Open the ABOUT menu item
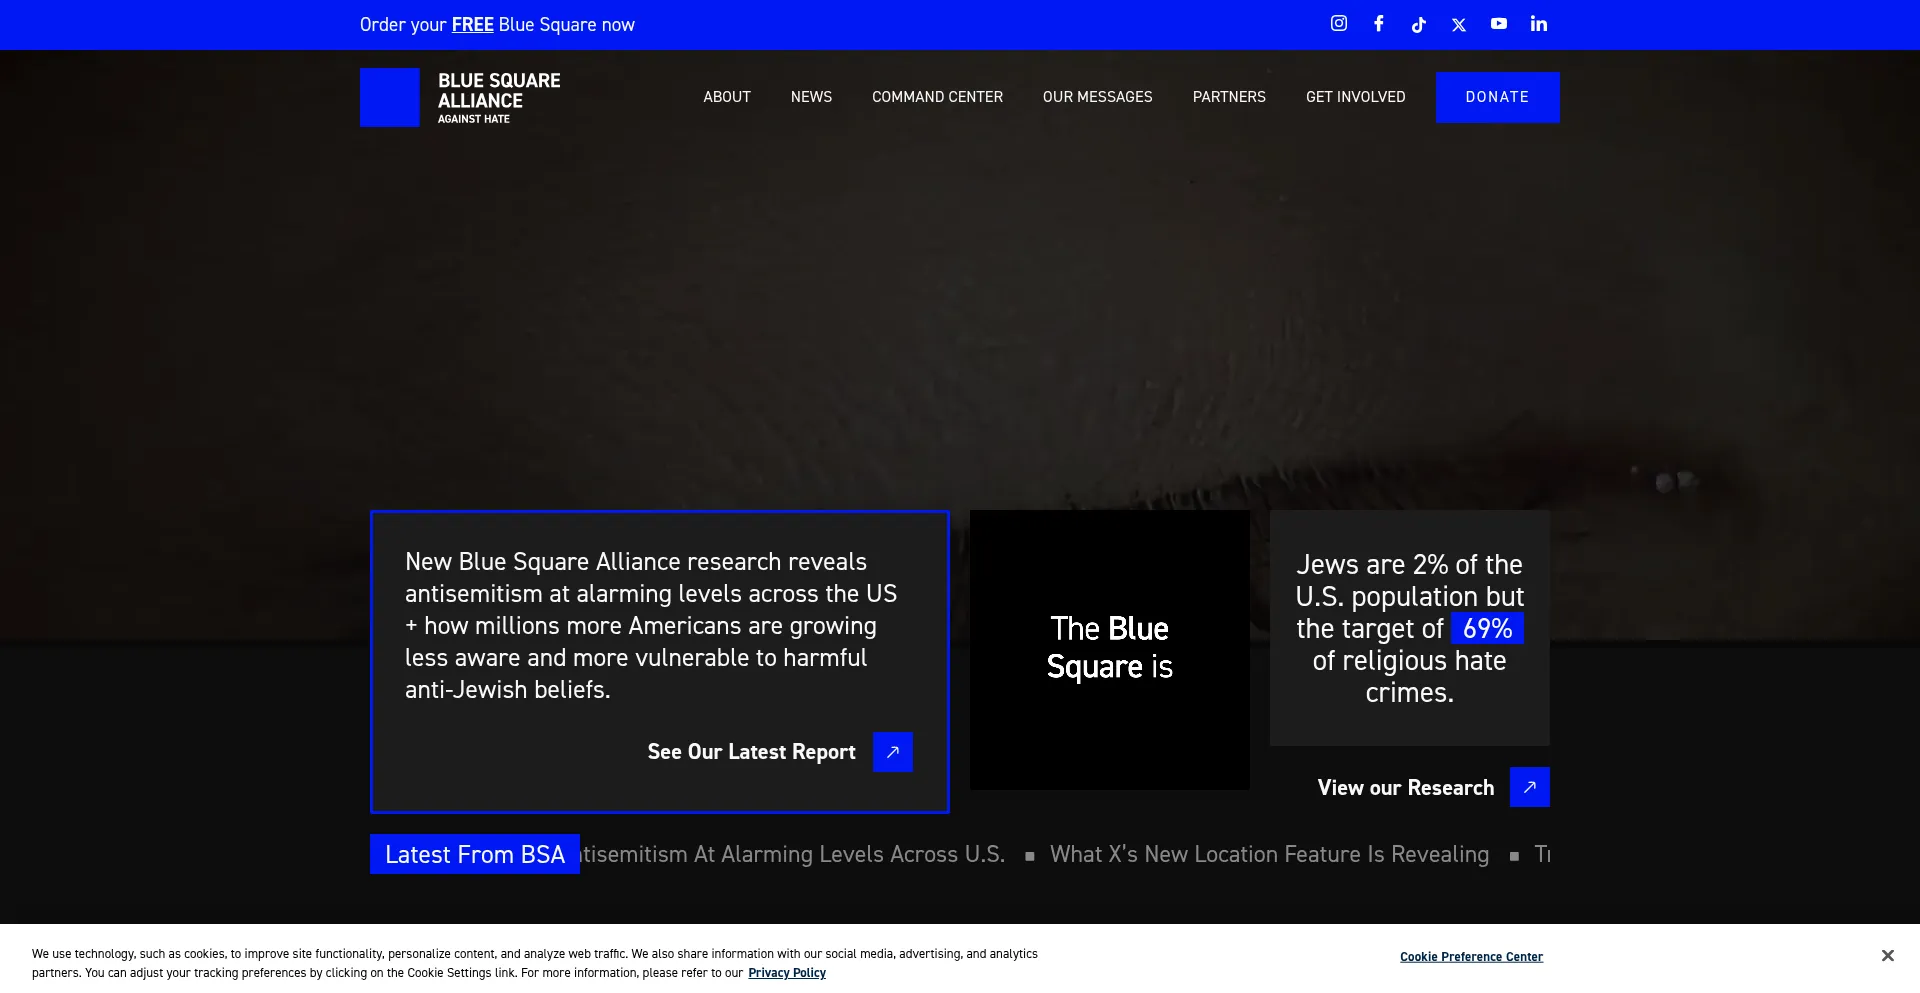This screenshot has width=1920, height=993. tap(726, 97)
